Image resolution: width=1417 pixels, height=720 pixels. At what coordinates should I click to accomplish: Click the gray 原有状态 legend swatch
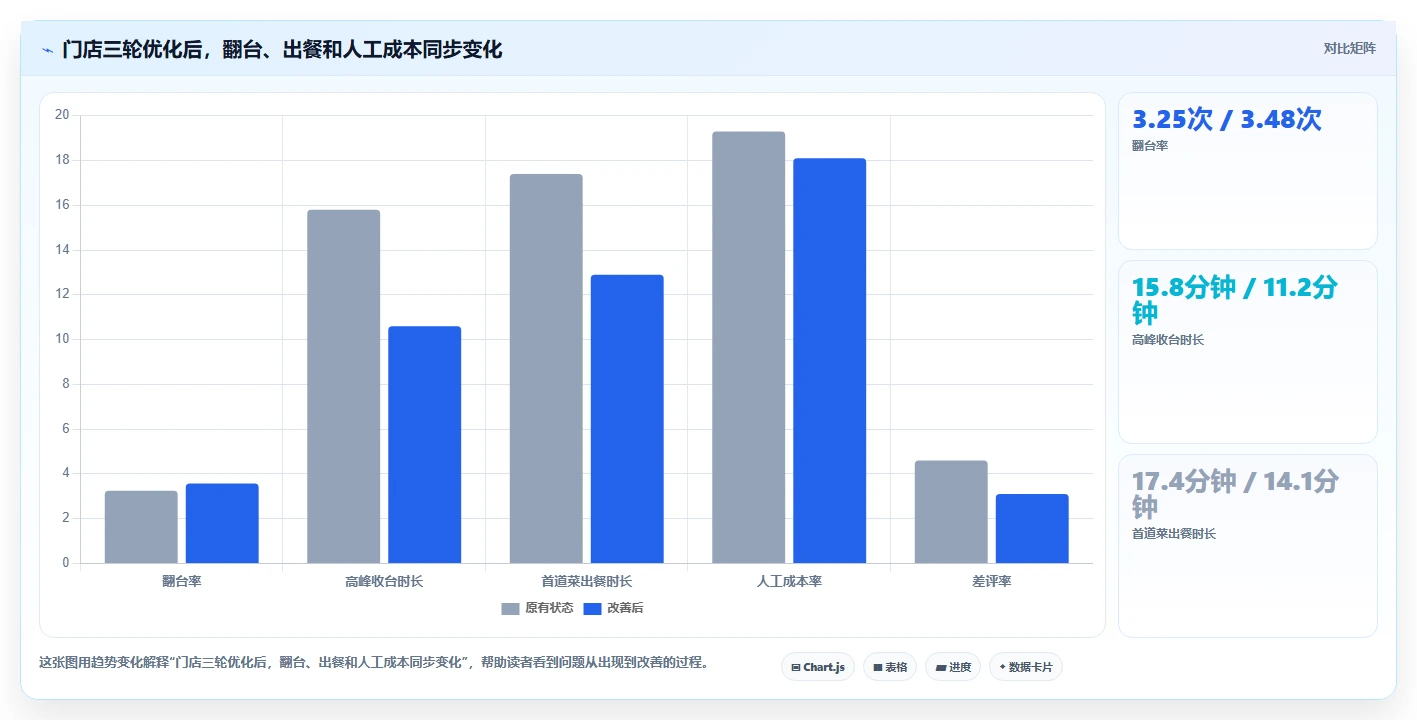pos(510,608)
